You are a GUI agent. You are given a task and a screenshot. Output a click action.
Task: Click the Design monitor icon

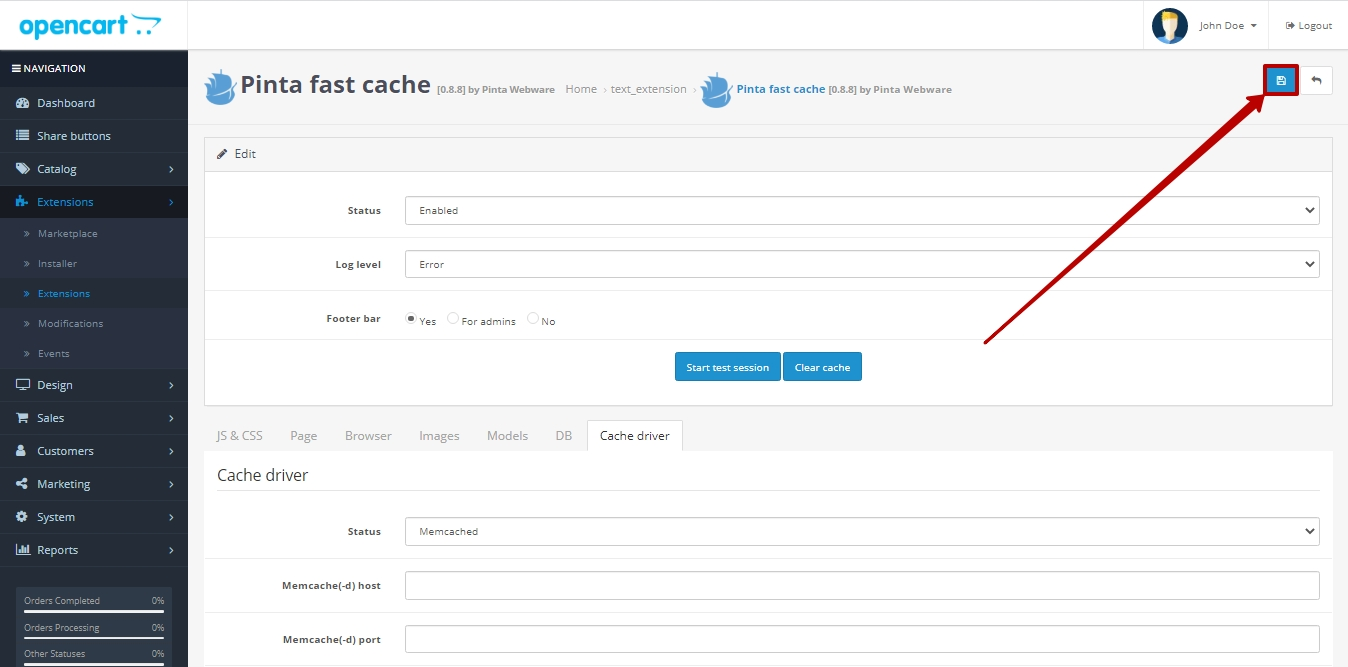click(x=22, y=385)
